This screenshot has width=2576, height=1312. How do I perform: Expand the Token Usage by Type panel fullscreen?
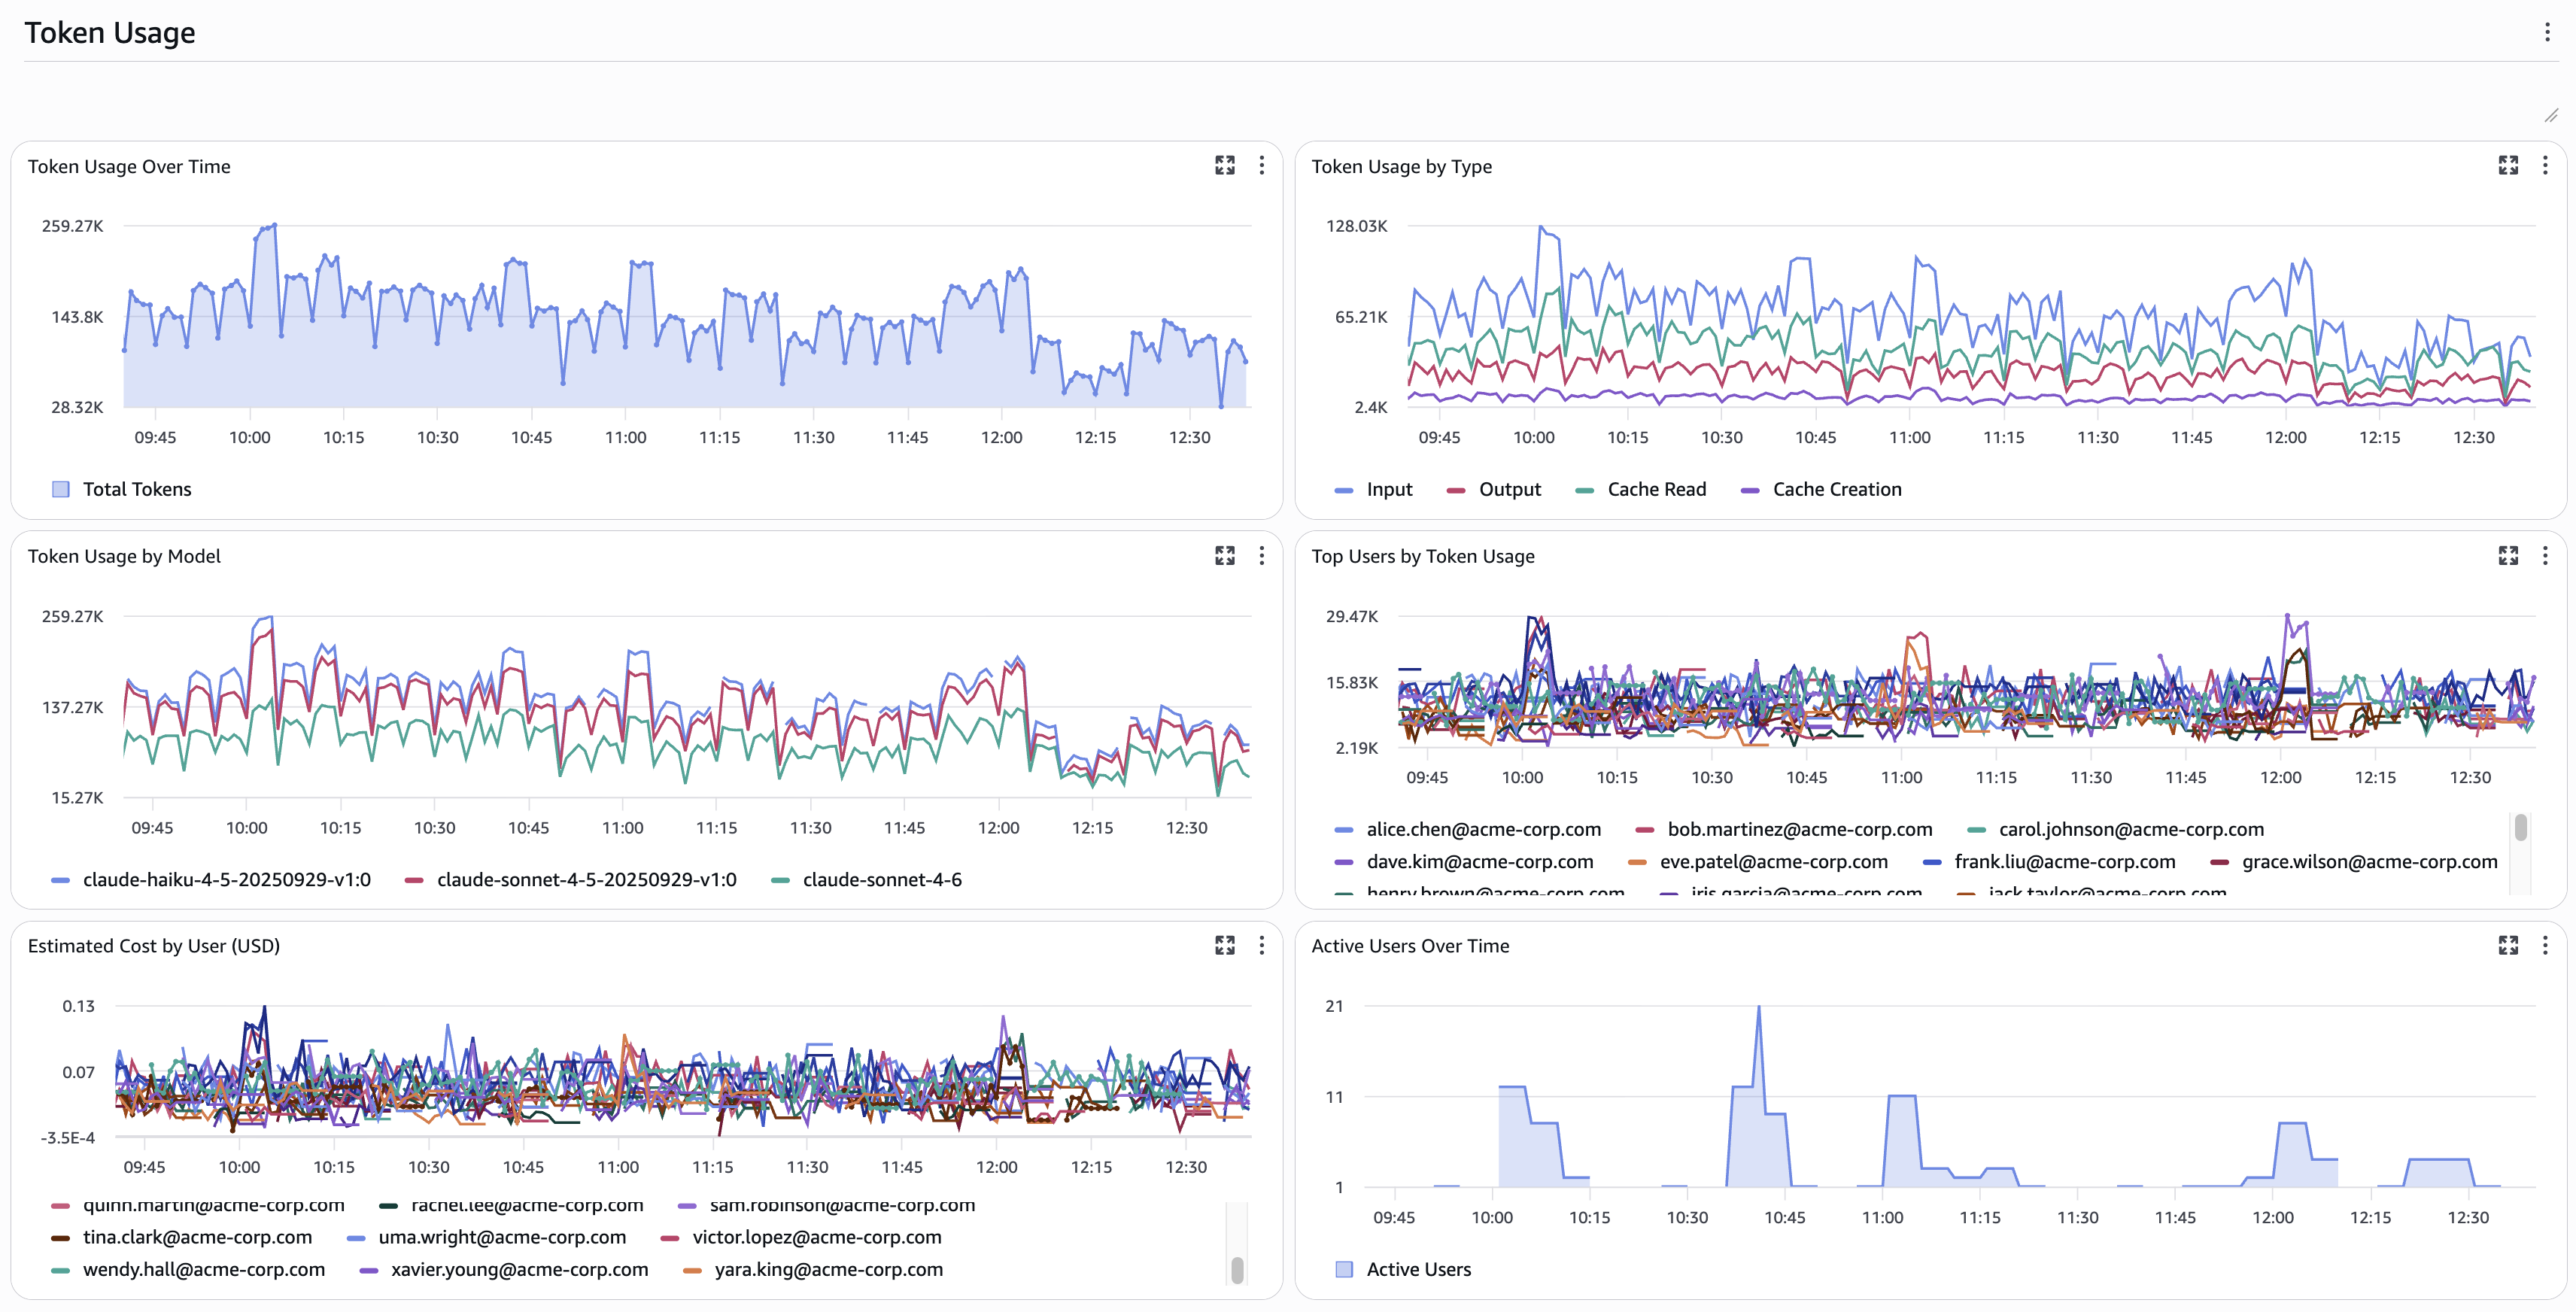coord(2508,165)
